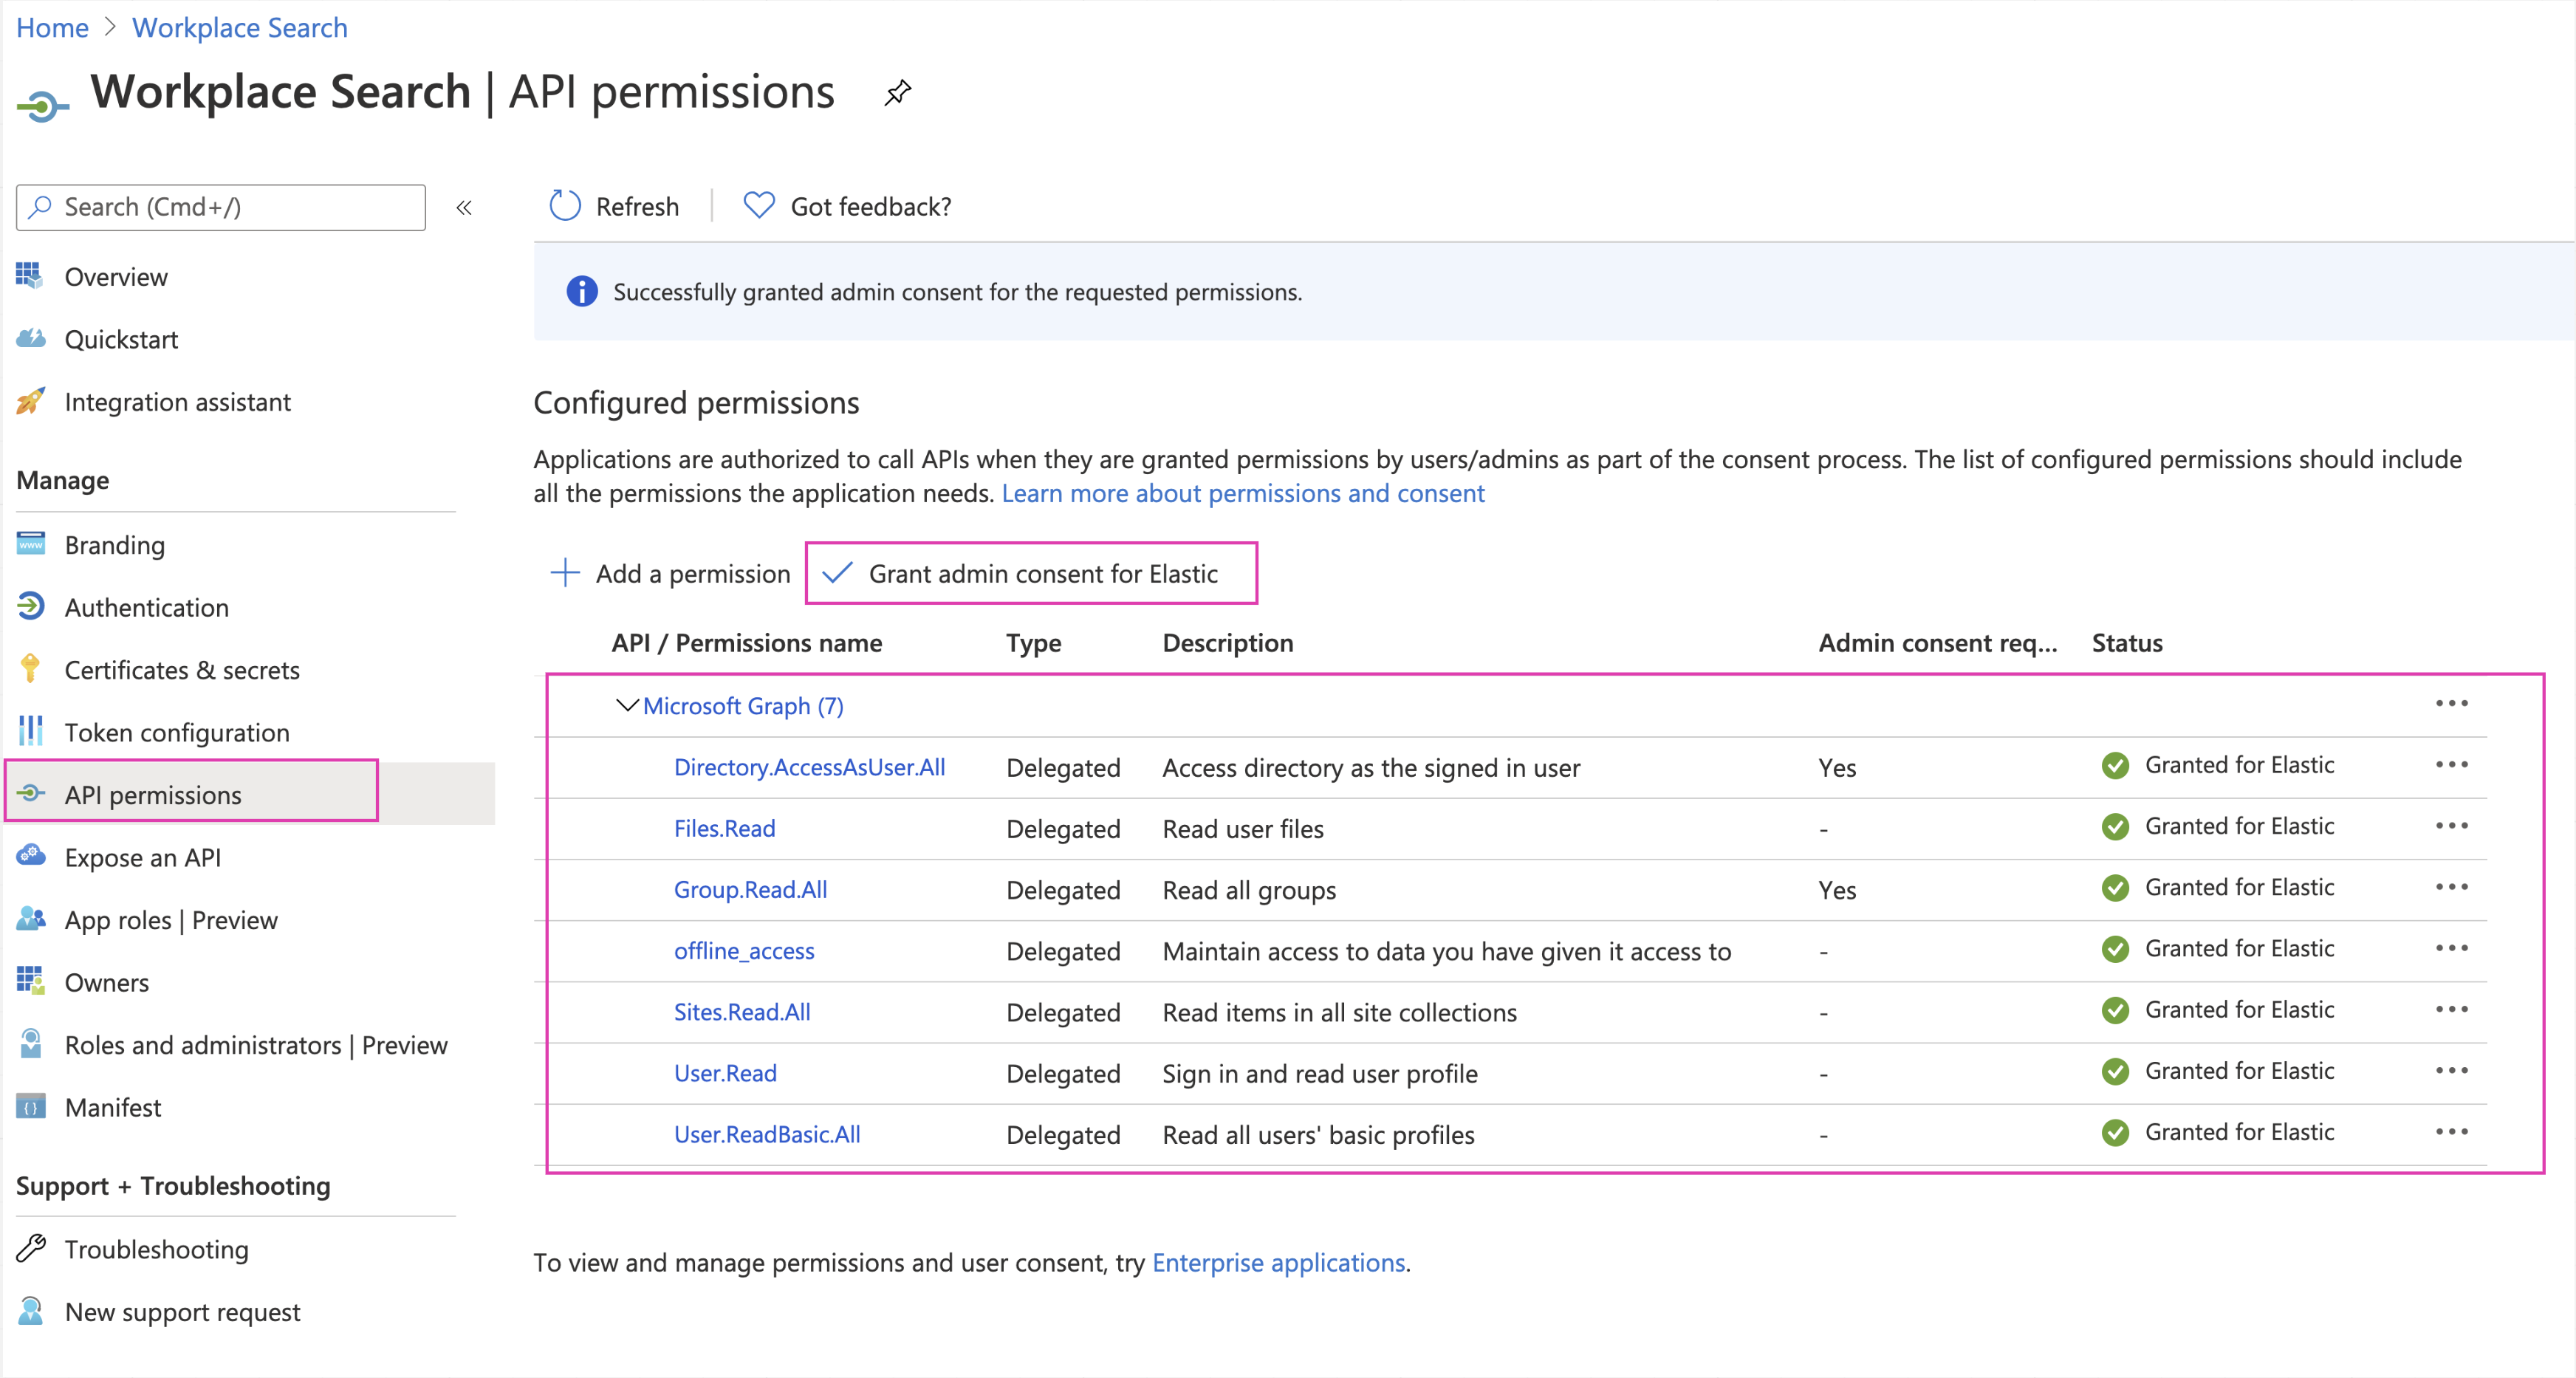Click the pin icon next to page title

(x=897, y=93)
